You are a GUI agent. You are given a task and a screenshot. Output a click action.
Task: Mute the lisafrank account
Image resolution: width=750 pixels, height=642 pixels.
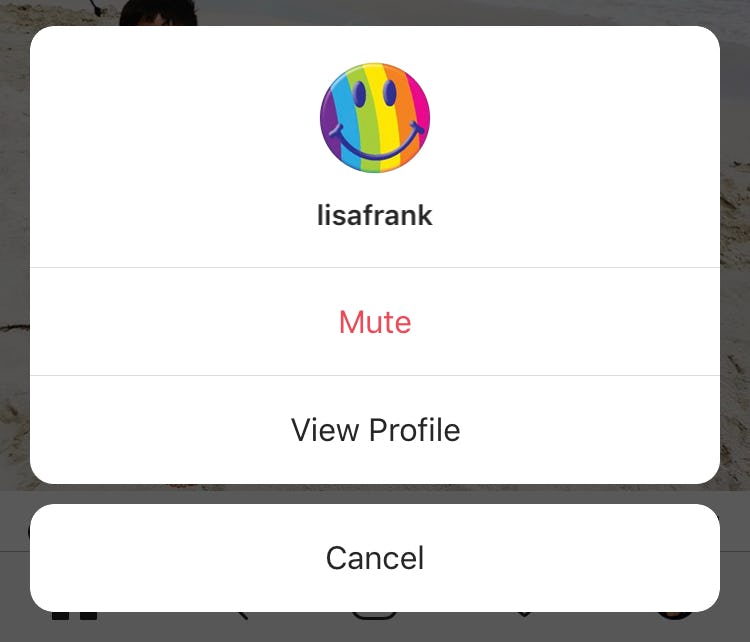click(375, 322)
